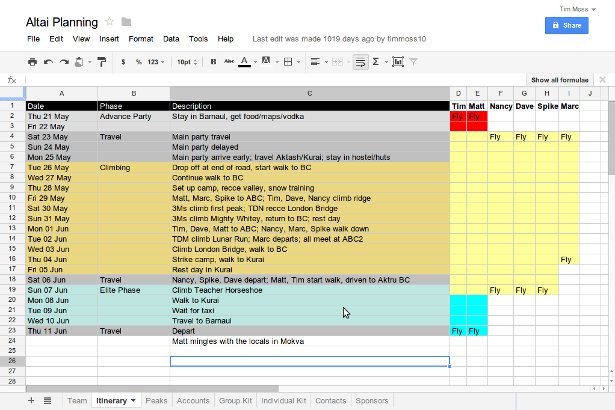Open the align dropdown arrow

tap(326, 62)
